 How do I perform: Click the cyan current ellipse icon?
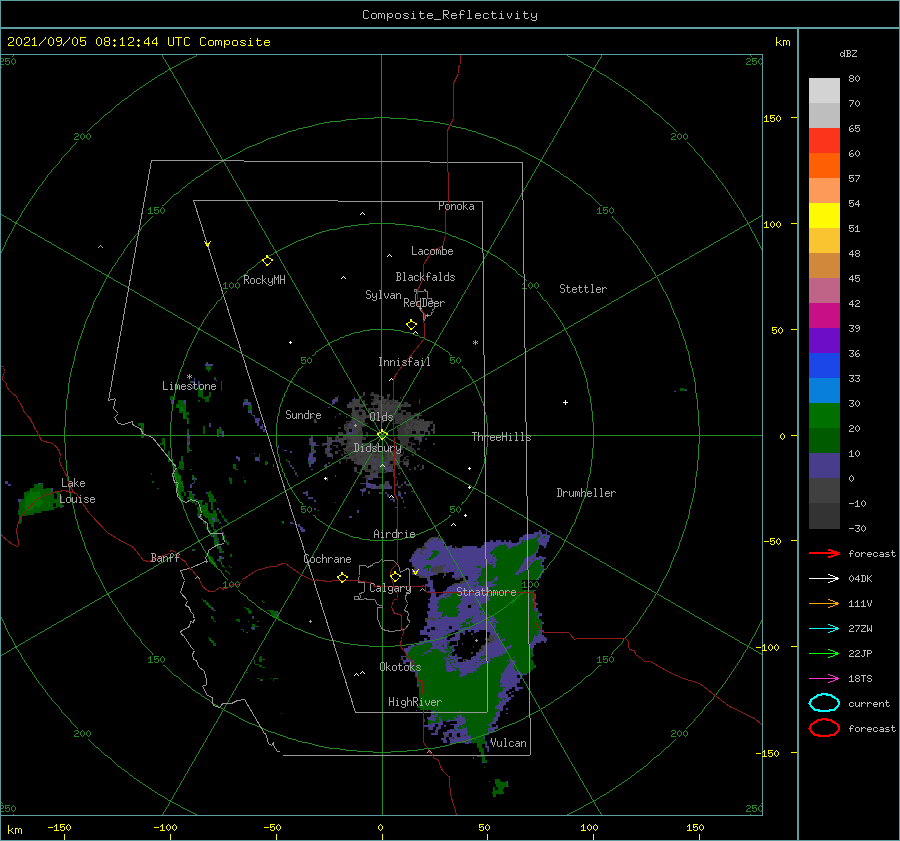[x=824, y=703]
